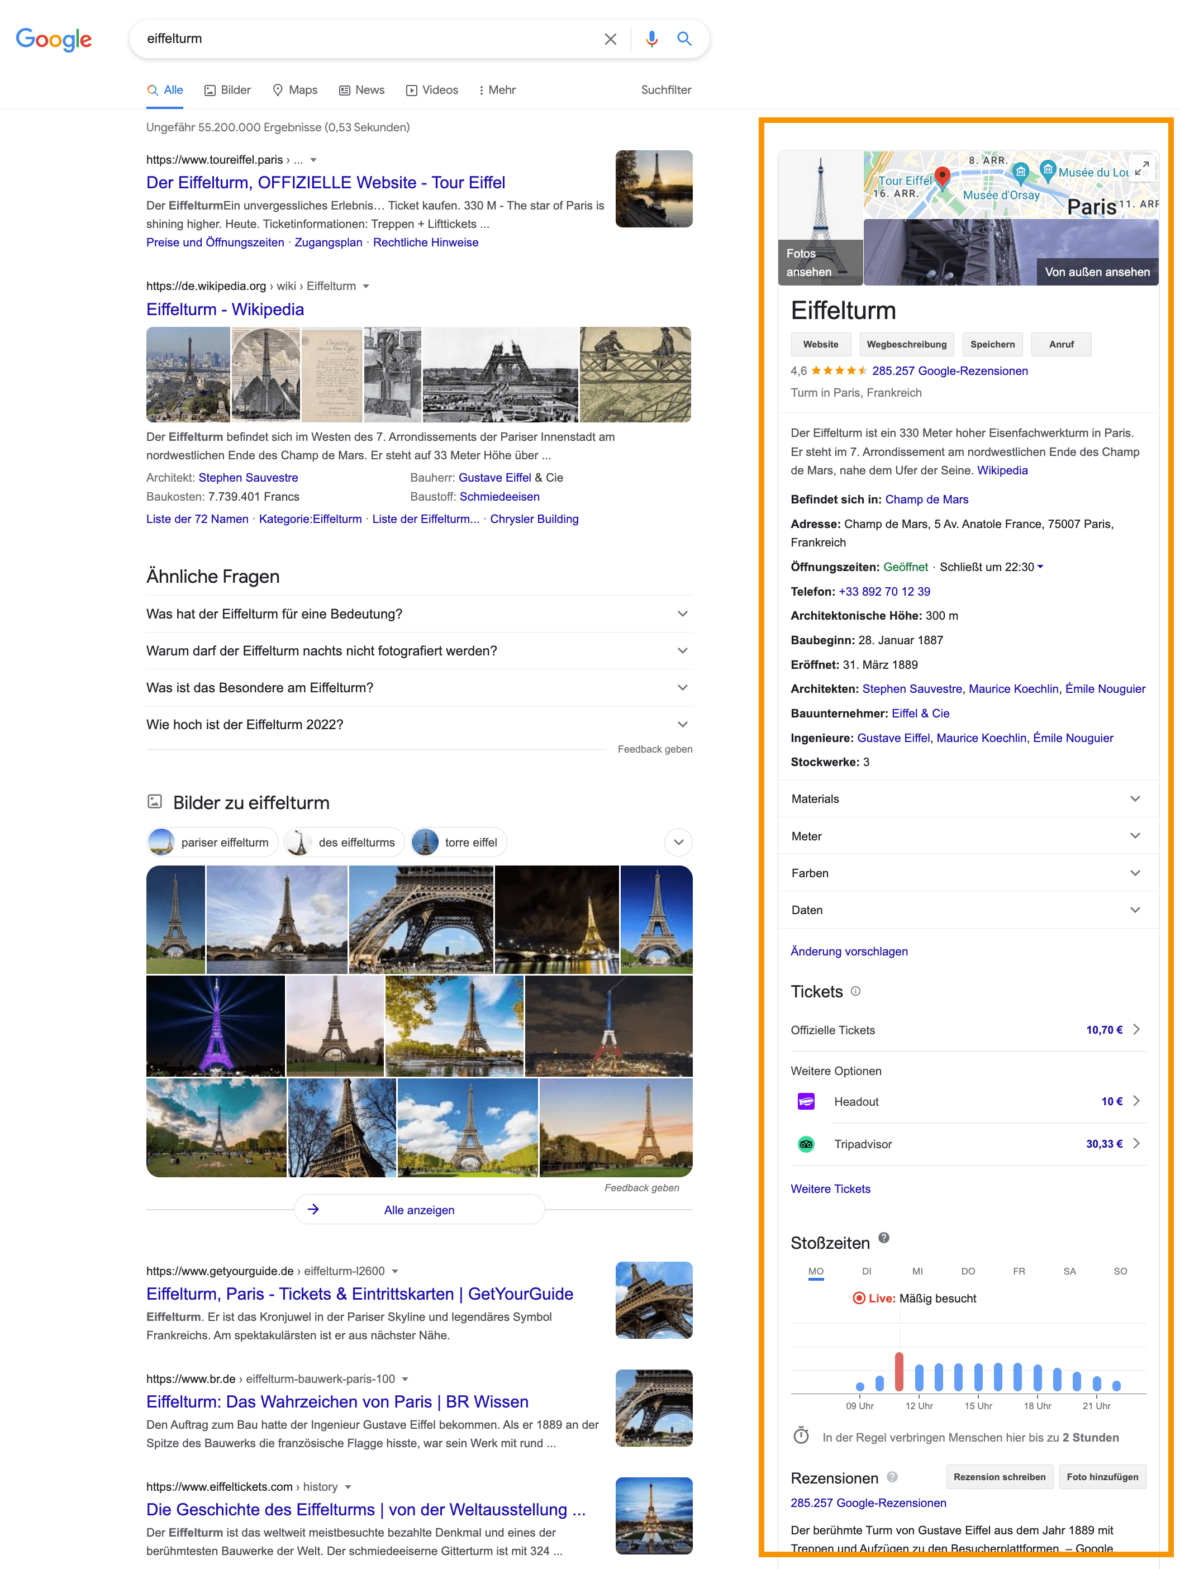Expand the map with the fullscreen arrow icon

pyautogui.click(x=1141, y=167)
